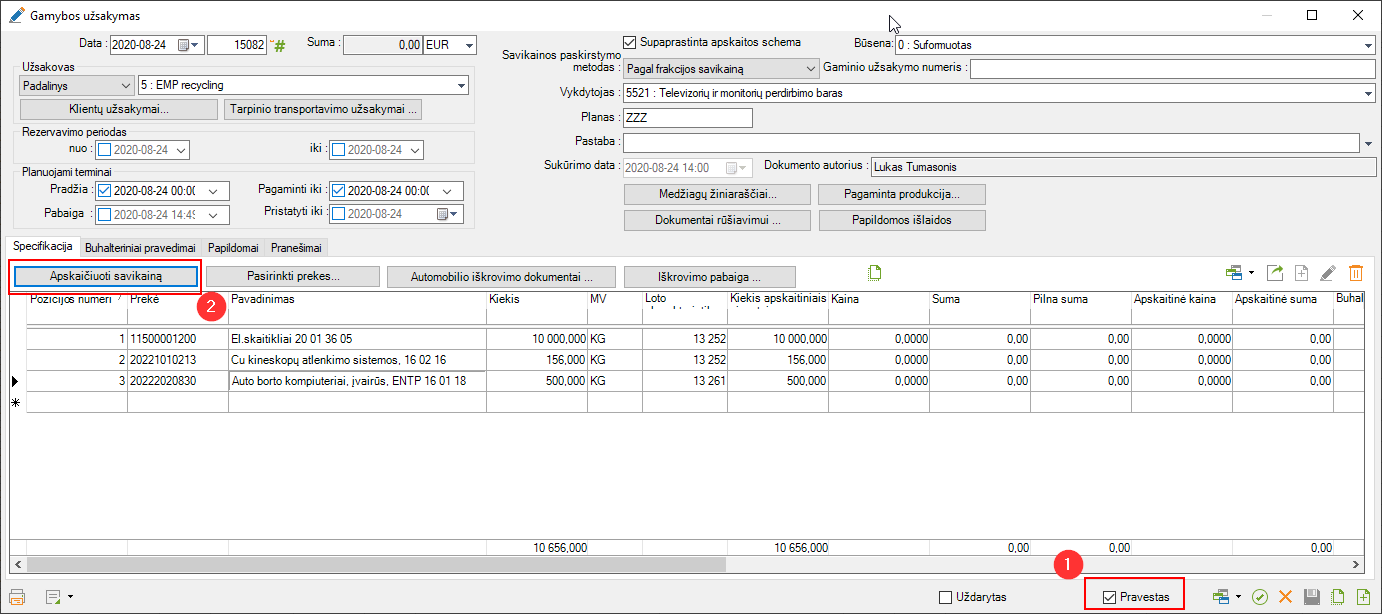This screenshot has width=1382, height=614.
Task: Open the Pranešimai tab
Action: pyautogui.click(x=296, y=247)
